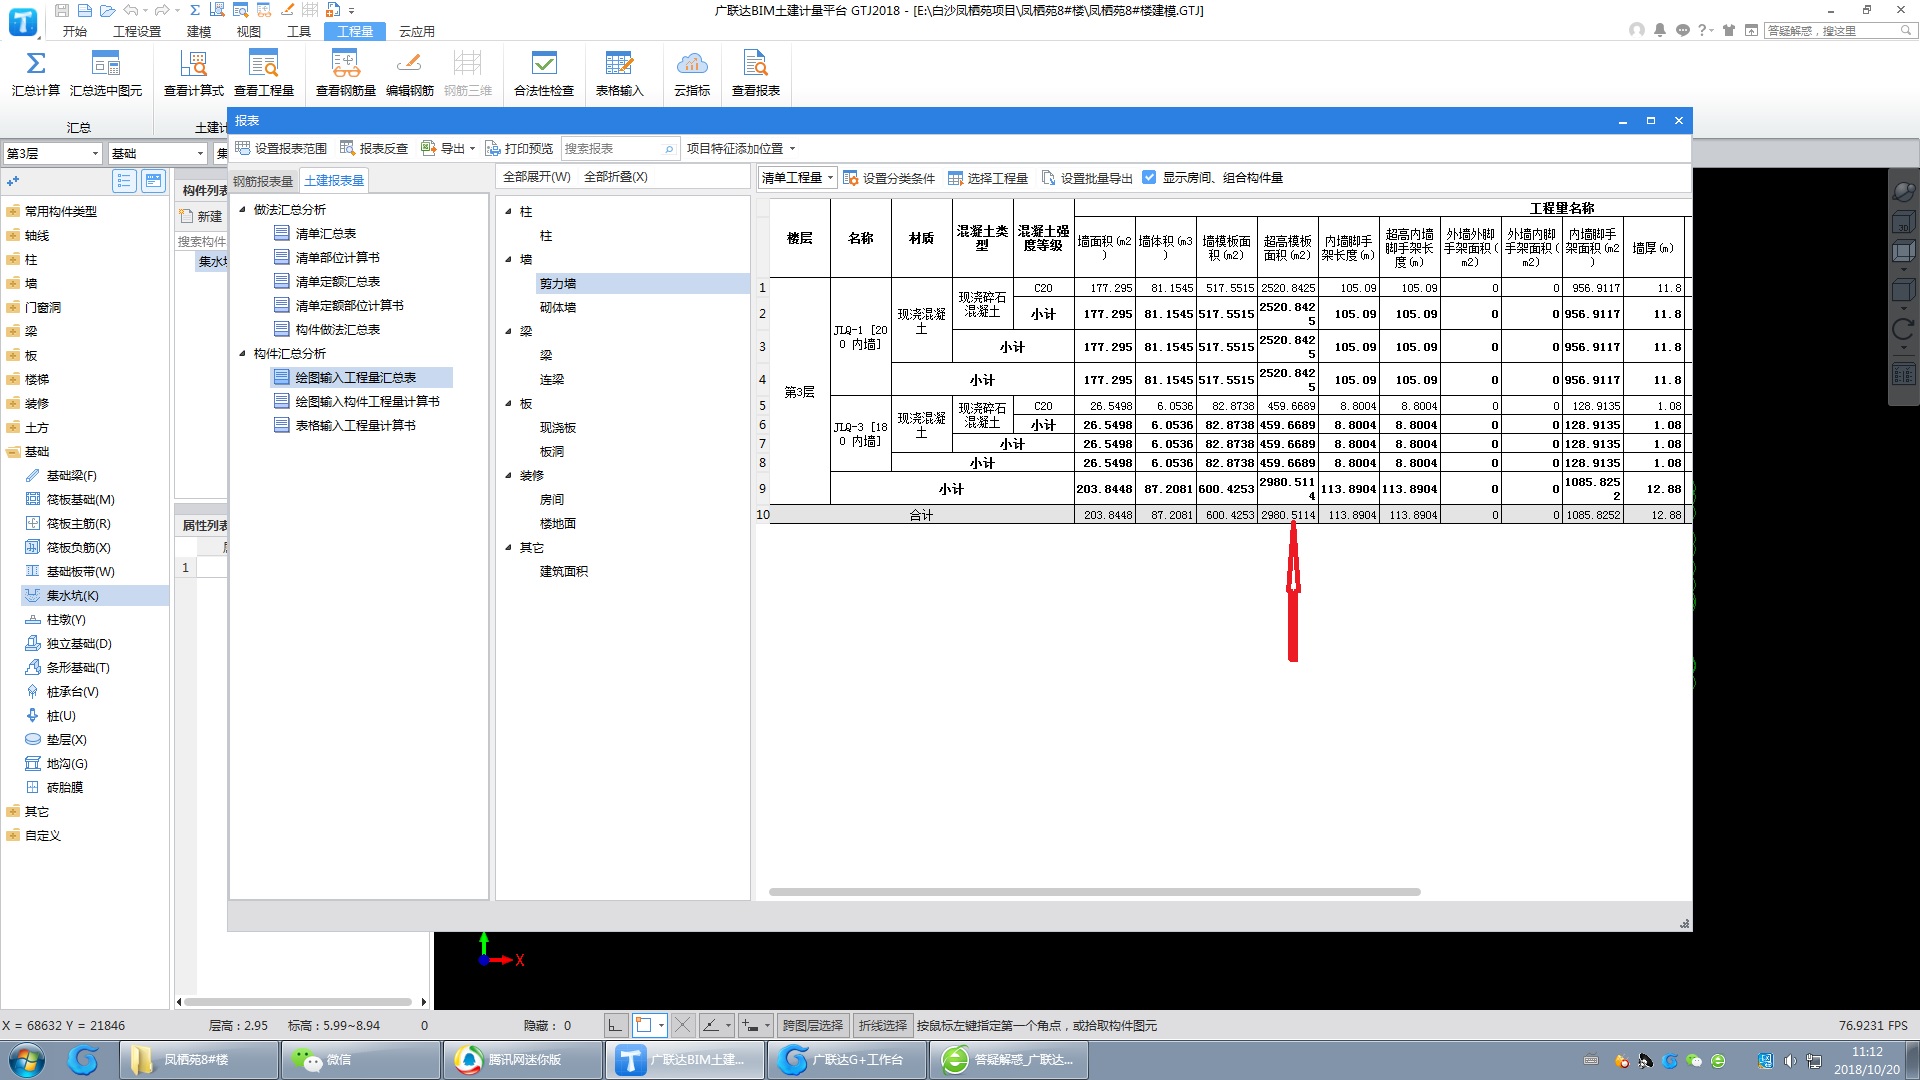Click the report table horizontal scrollbar
Viewport: 1920px width, 1080px height.
[1094, 892]
